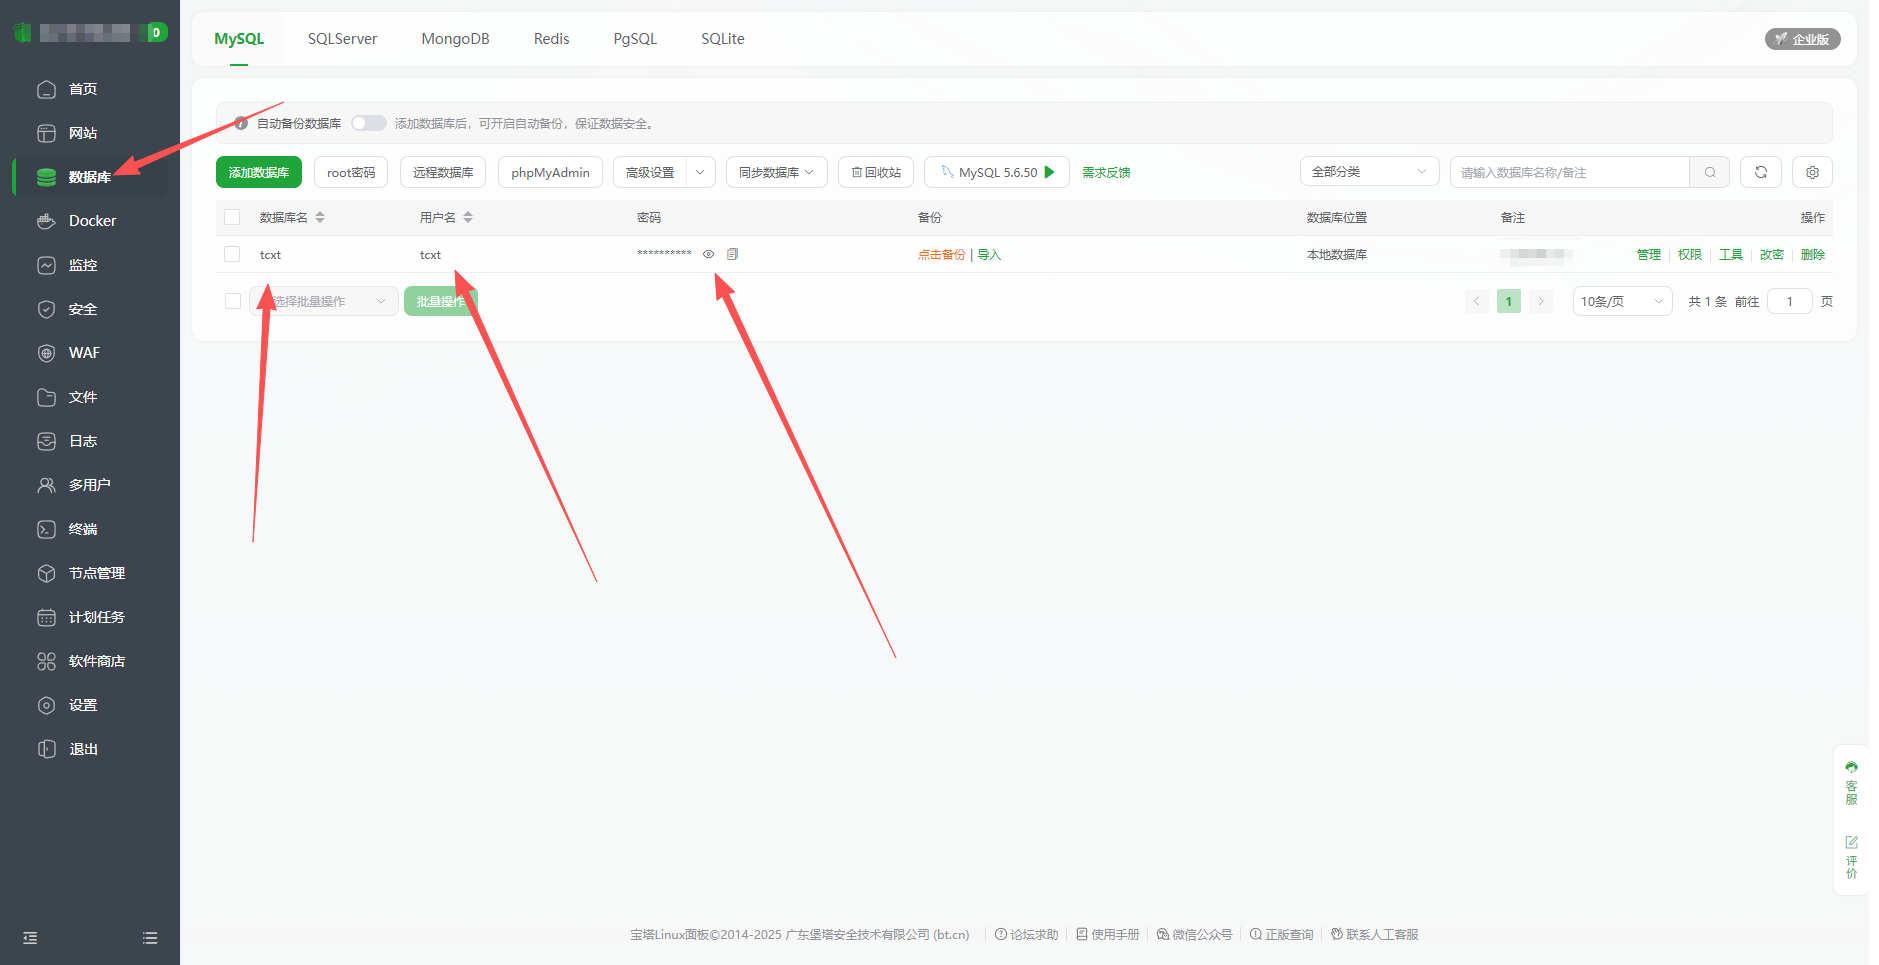Switch to the Redis tab
The width and height of the screenshot is (1879, 965).
(x=551, y=39)
